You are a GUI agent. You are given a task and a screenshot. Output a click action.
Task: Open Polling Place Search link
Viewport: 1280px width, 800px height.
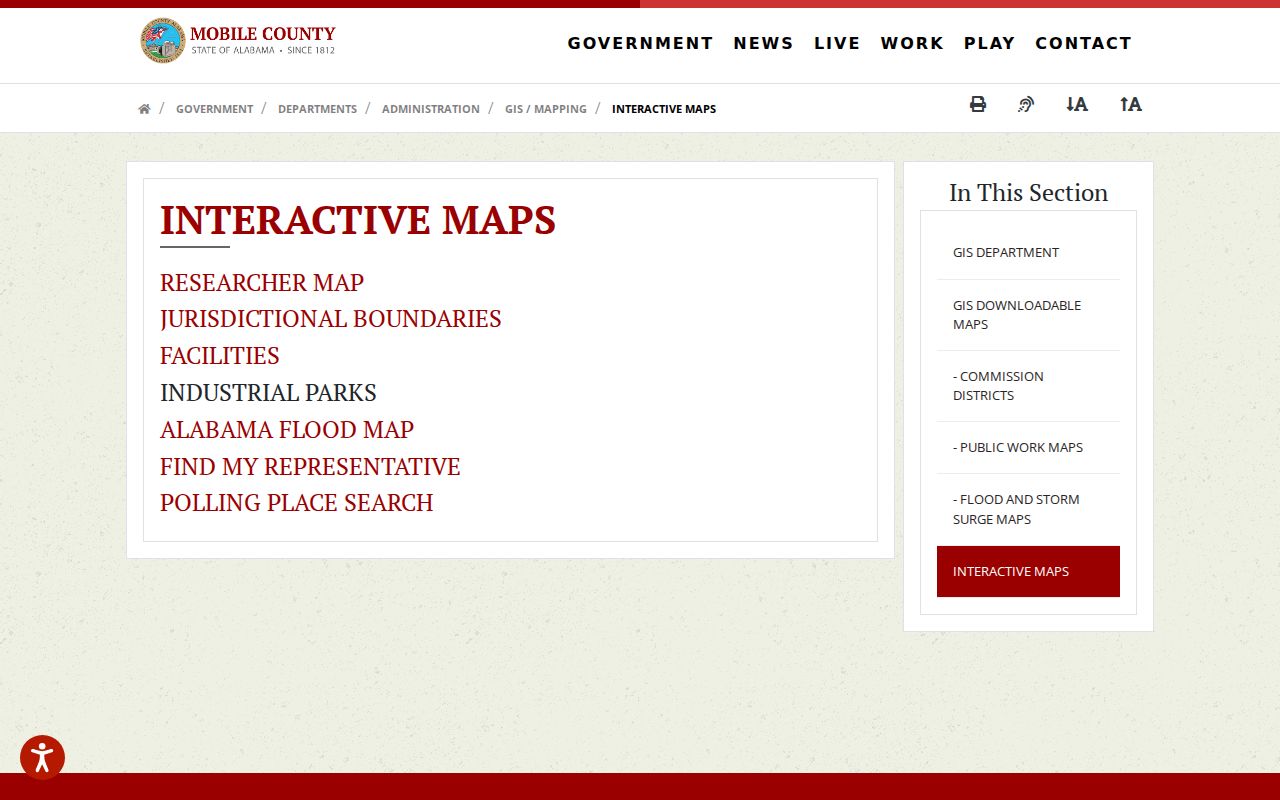click(297, 503)
